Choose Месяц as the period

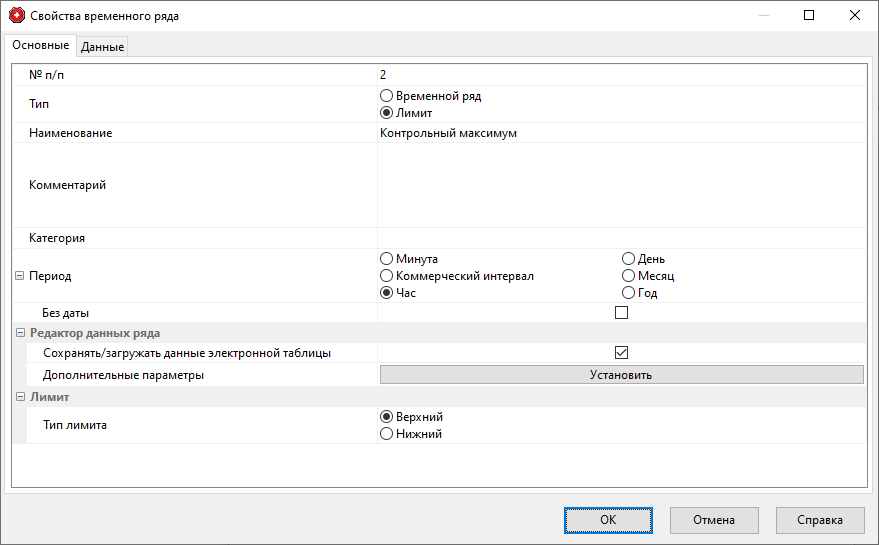[629, 276]
